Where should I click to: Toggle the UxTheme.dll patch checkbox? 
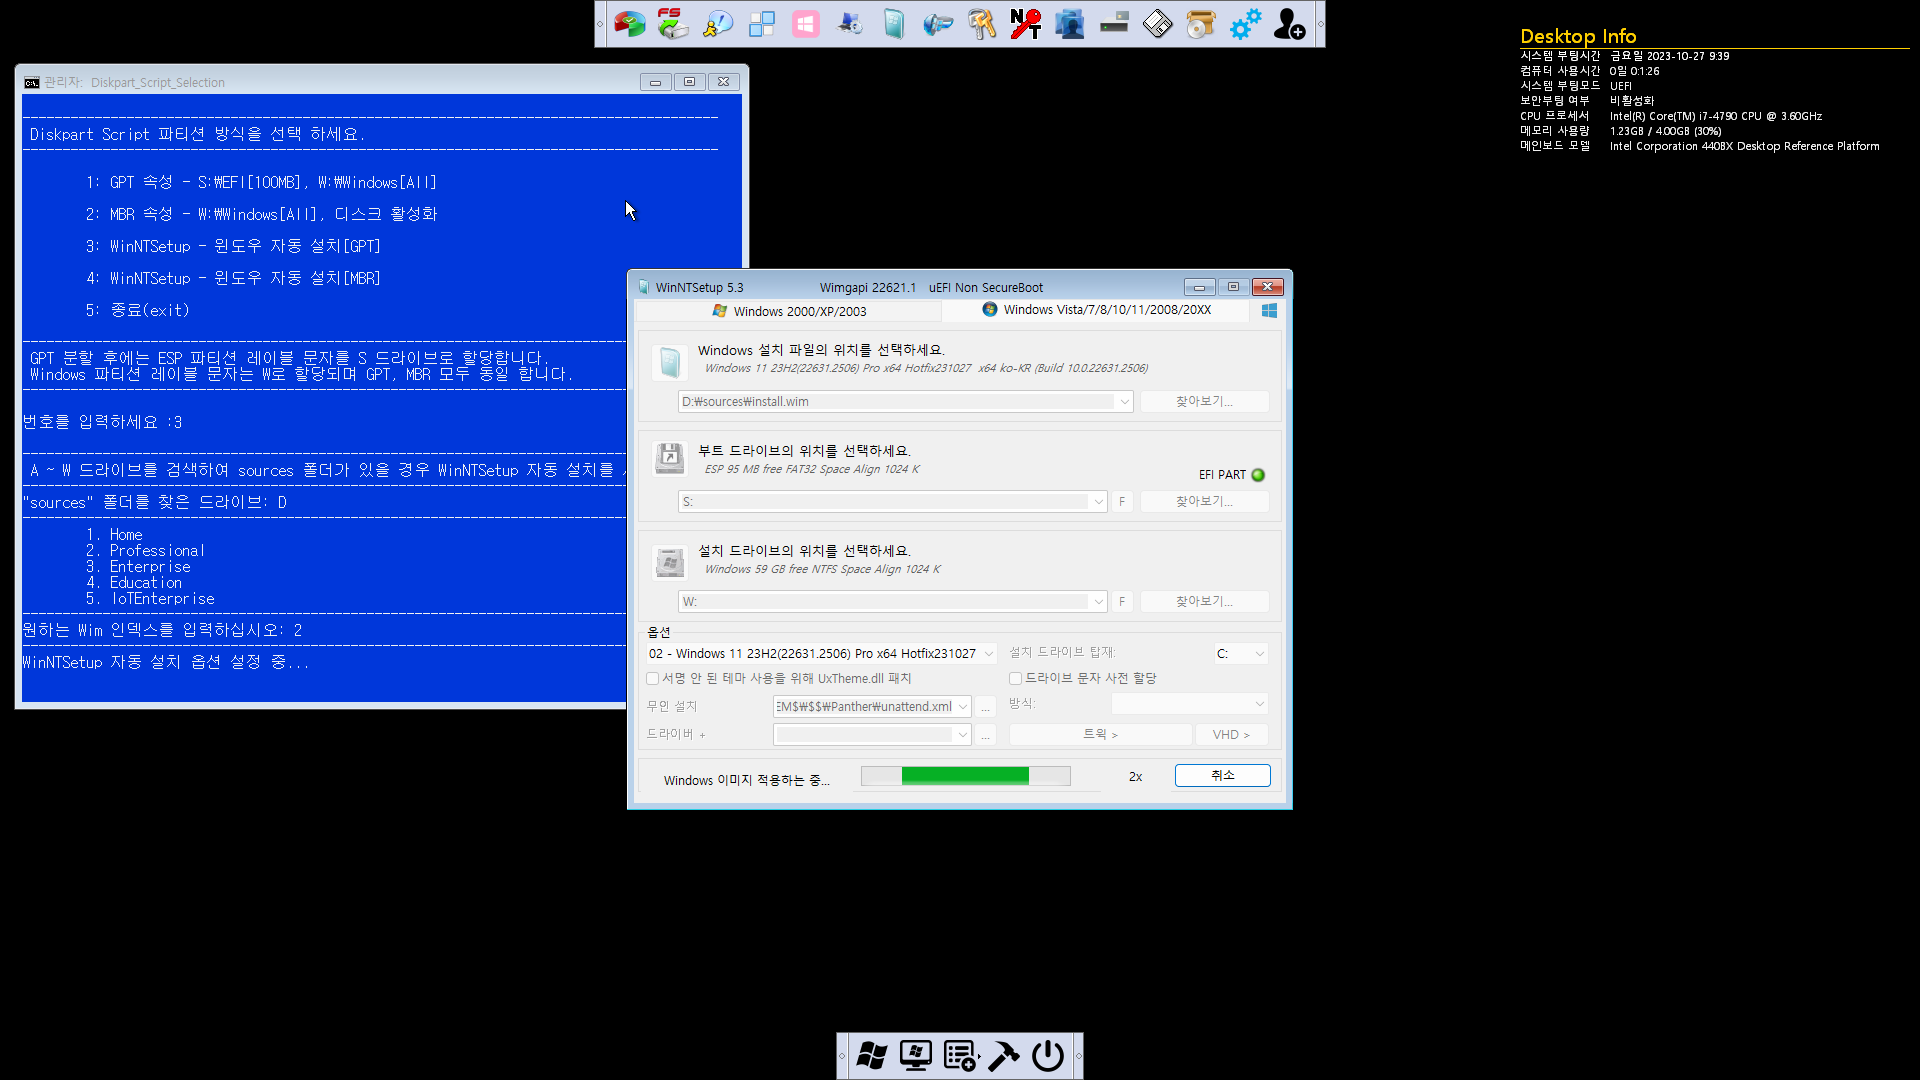(653, 679)
